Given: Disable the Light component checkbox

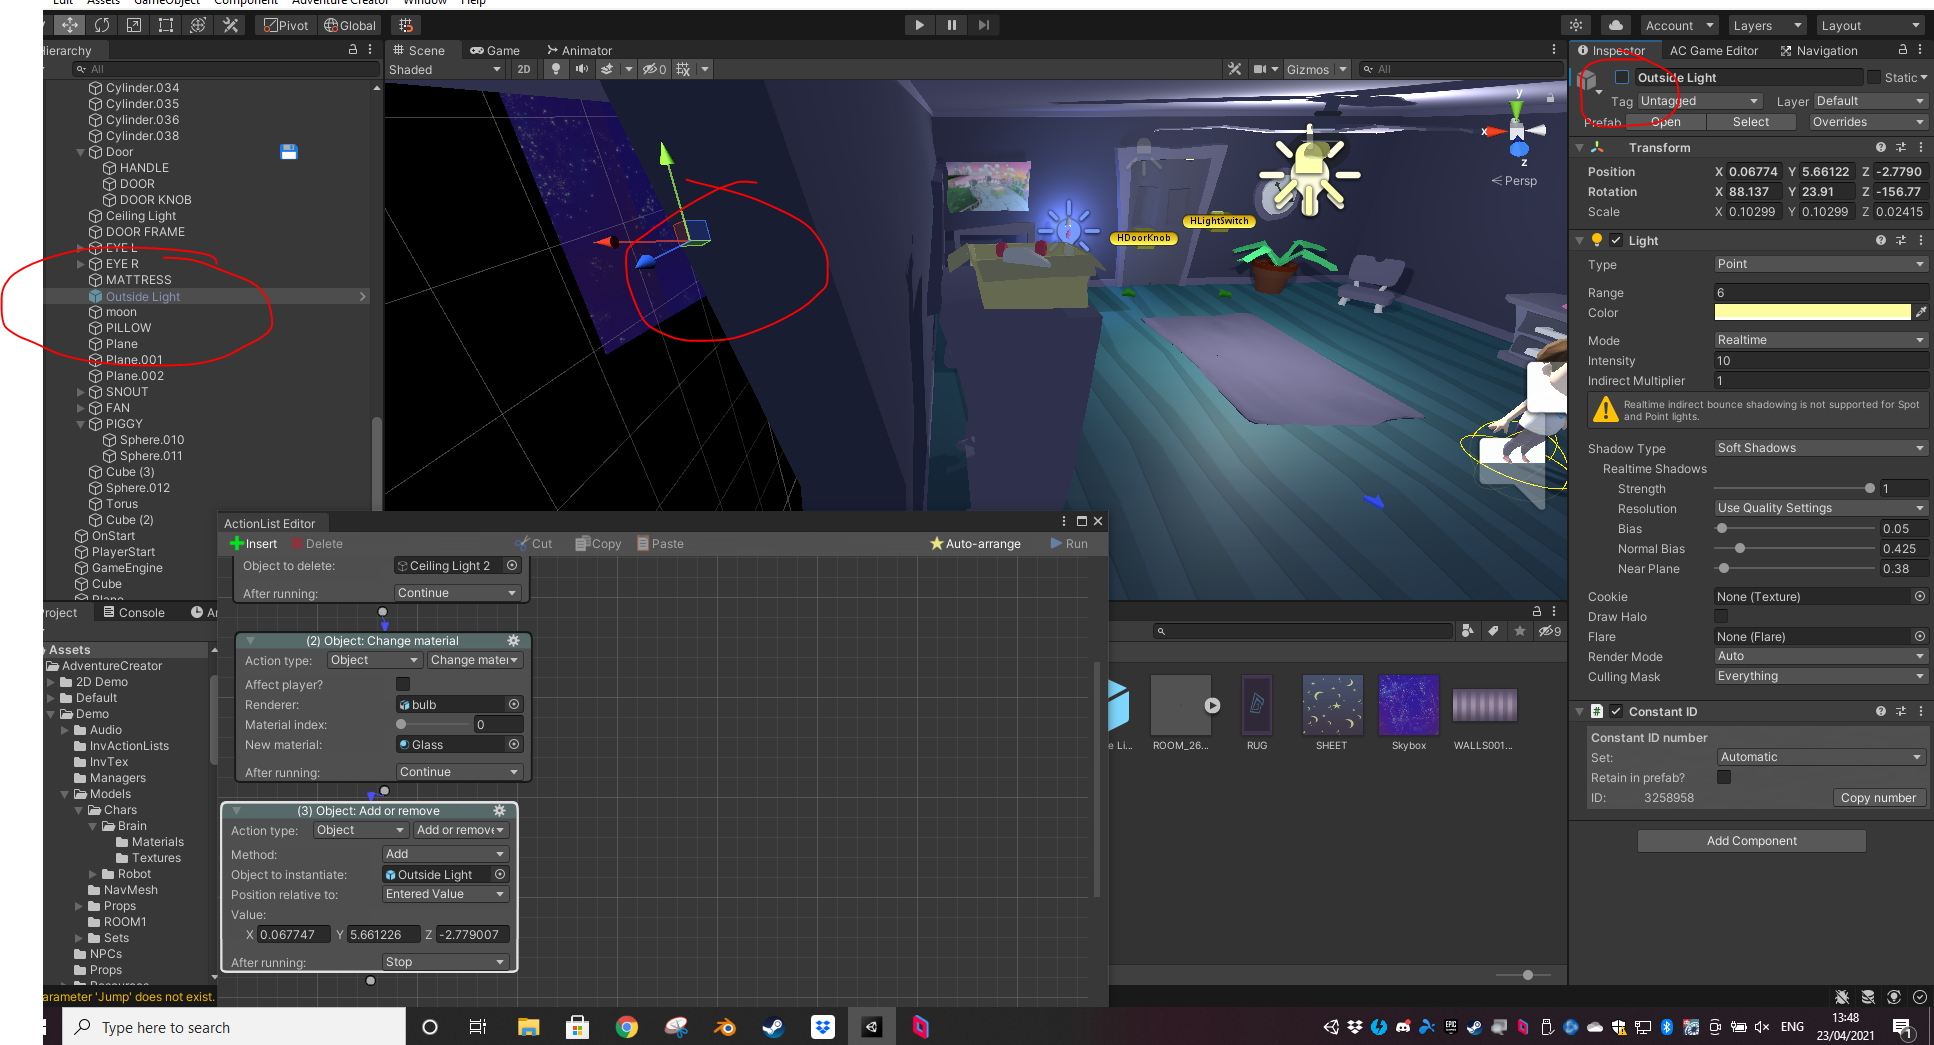Looking at the screenshot, I should click(x=1616, y=240).
